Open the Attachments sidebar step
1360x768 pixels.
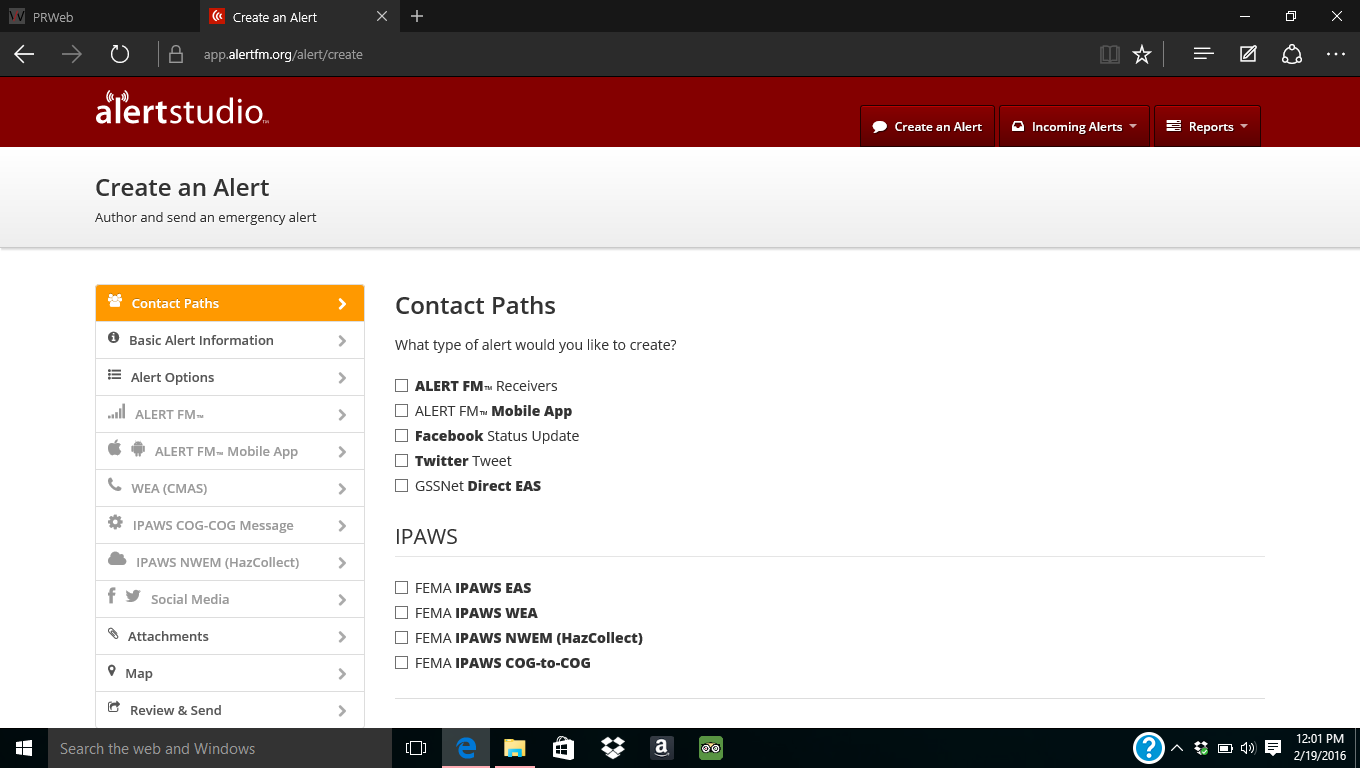pyautogui.click(x=230, y=636)
